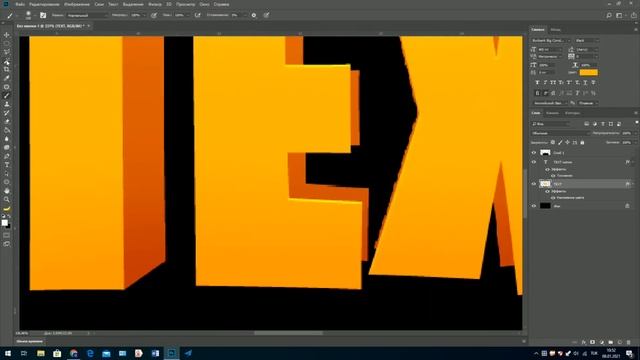The height and width of the screenshot is (360, 640).
Task: Click the foreground color swatch in toolbox
Action: point(4,222)
